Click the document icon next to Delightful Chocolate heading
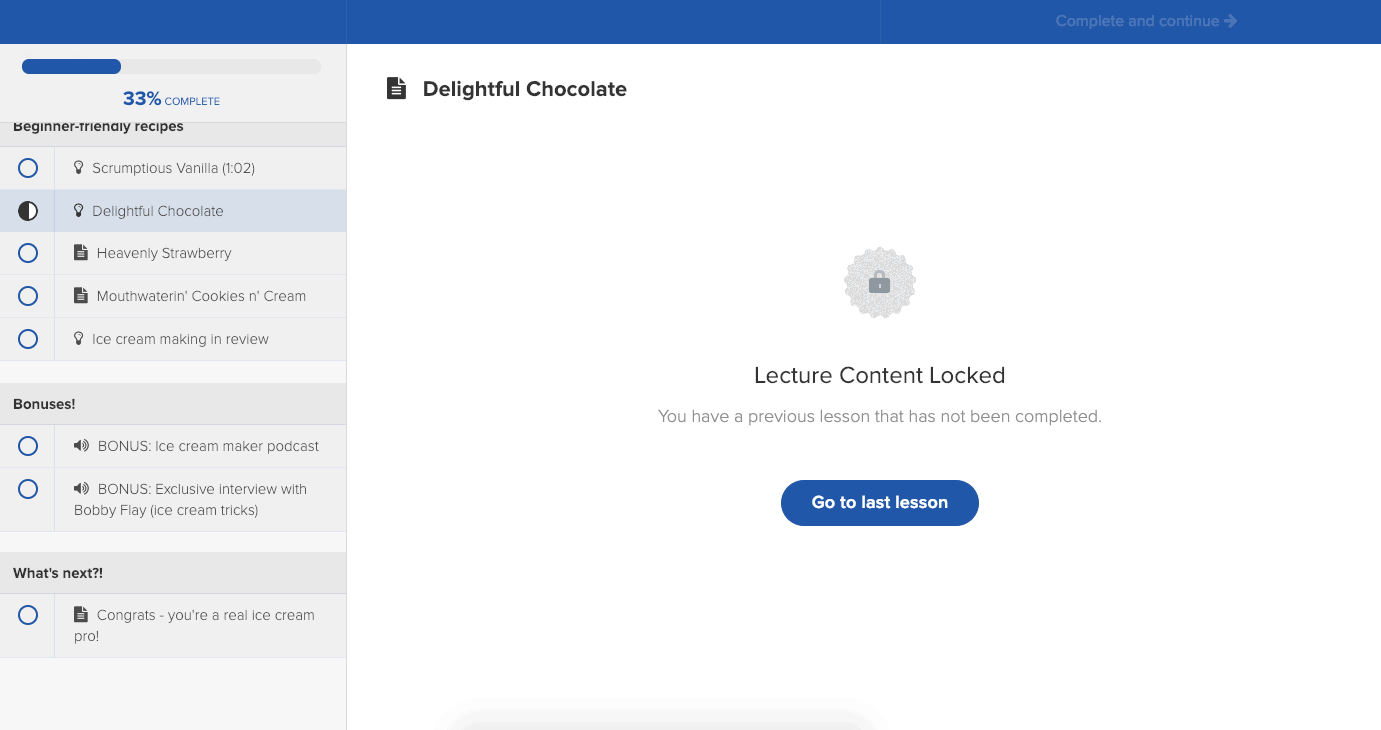The image size is (1381, 730). pos(397,89)
